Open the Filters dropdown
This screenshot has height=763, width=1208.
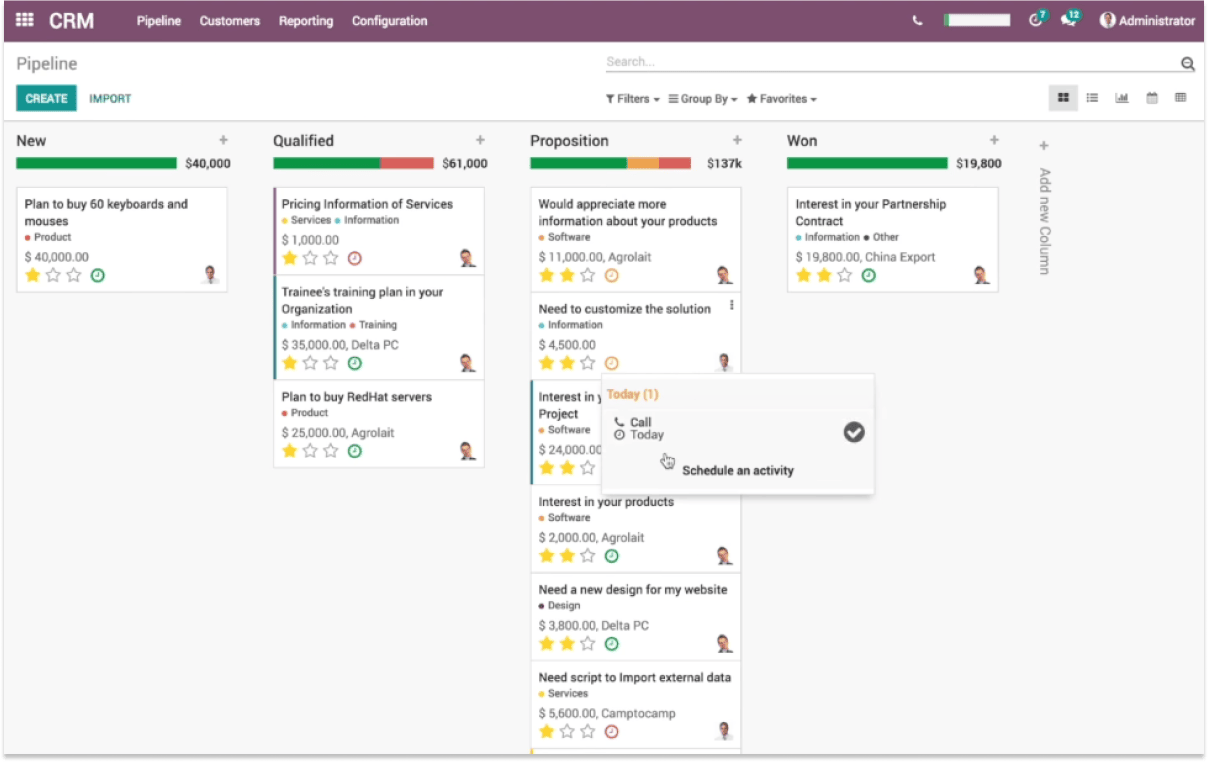[x=631, y=98]
